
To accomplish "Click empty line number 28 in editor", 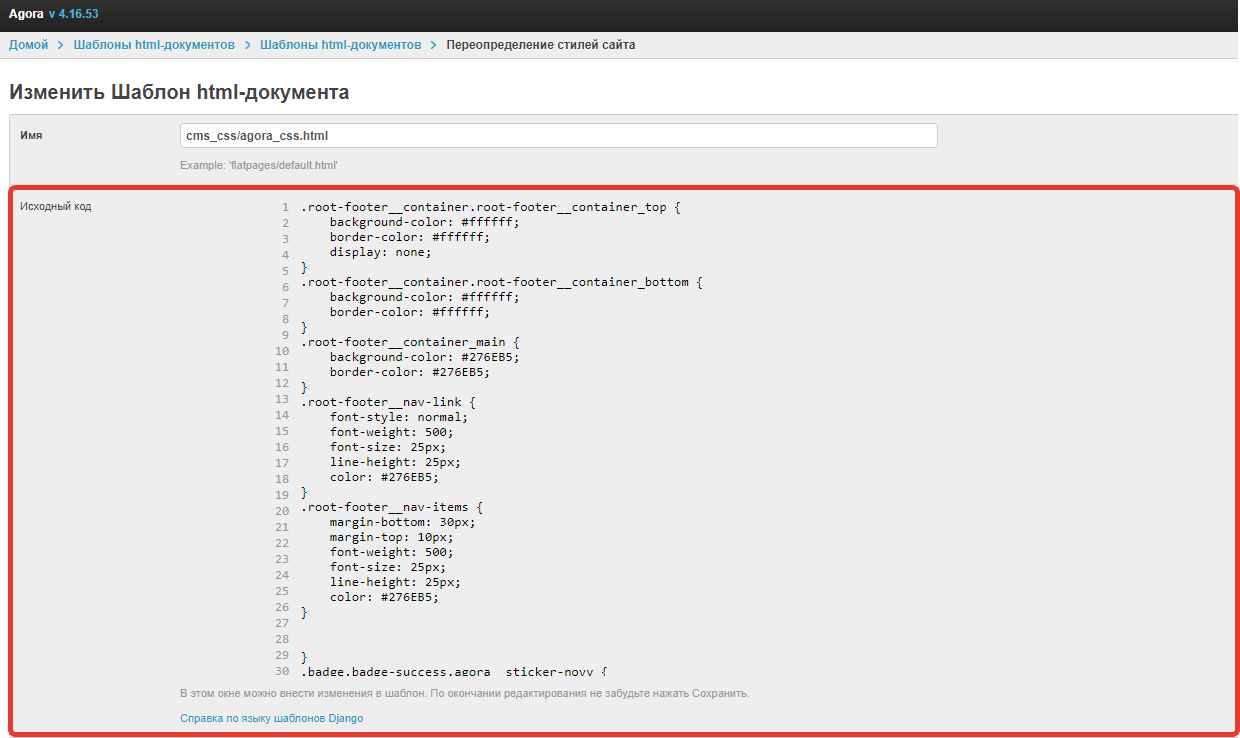I will coord(281,639).
